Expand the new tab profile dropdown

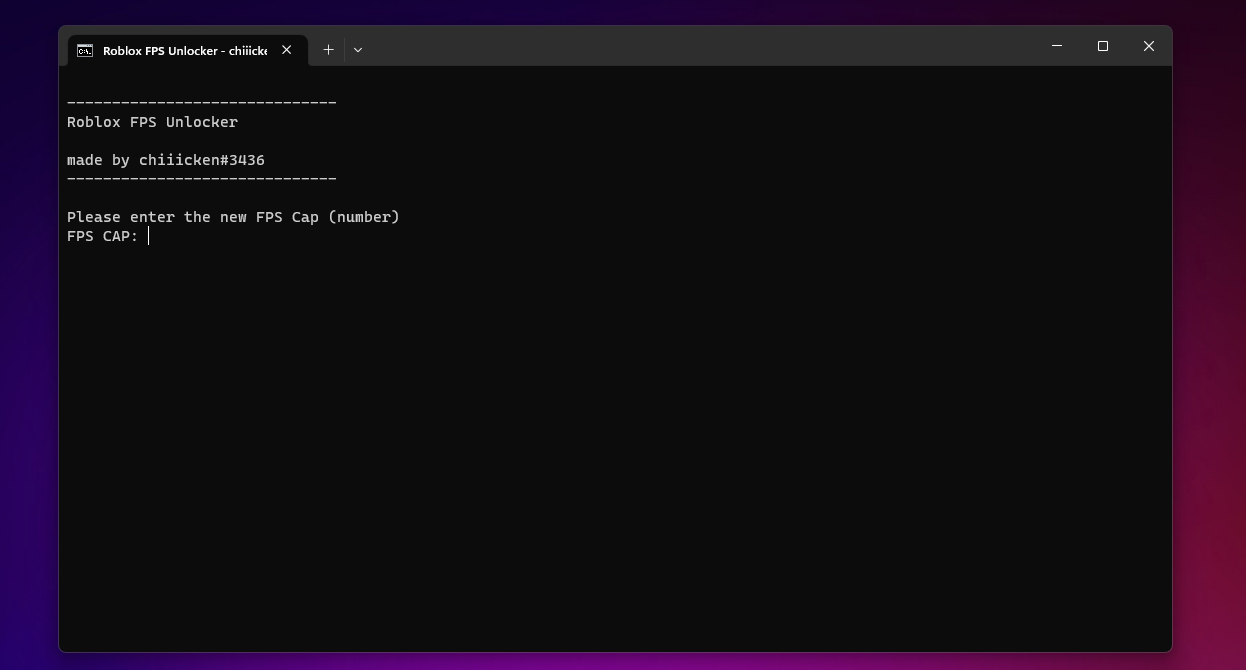click(358, 50)
